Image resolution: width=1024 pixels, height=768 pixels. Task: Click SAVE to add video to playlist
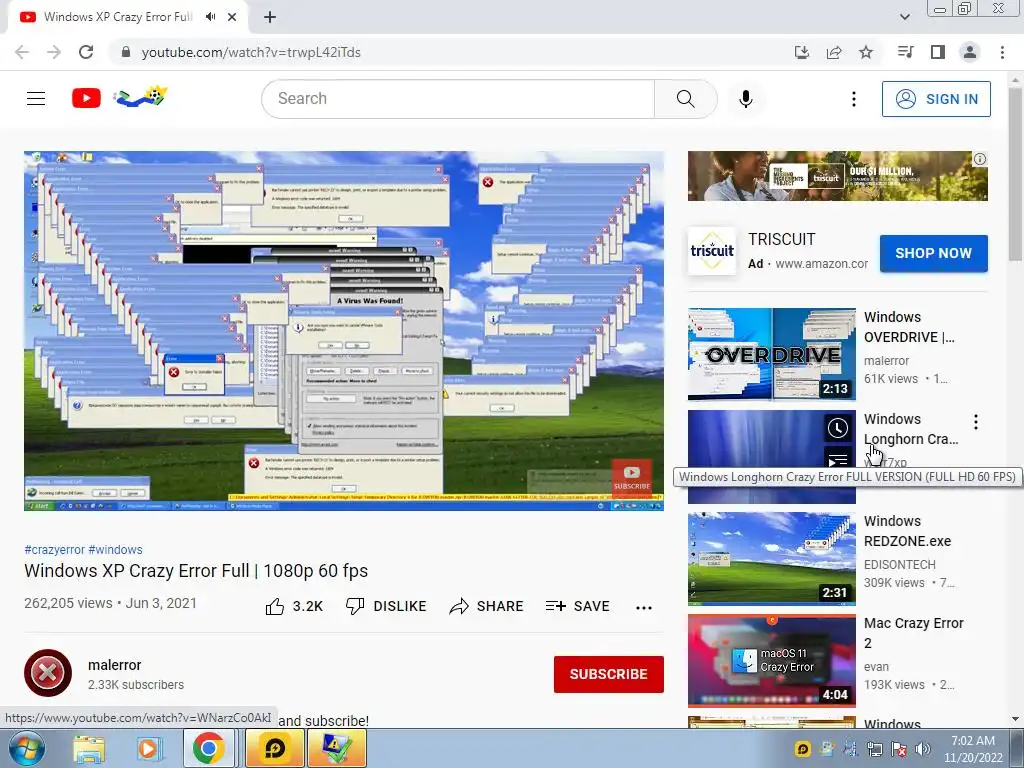[x=577, y=607]
